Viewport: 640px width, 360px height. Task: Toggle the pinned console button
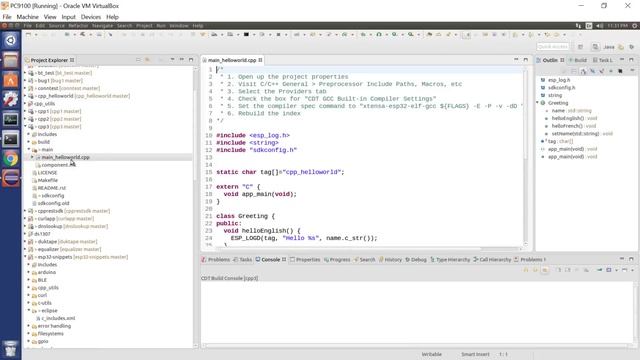coord(599,270)
